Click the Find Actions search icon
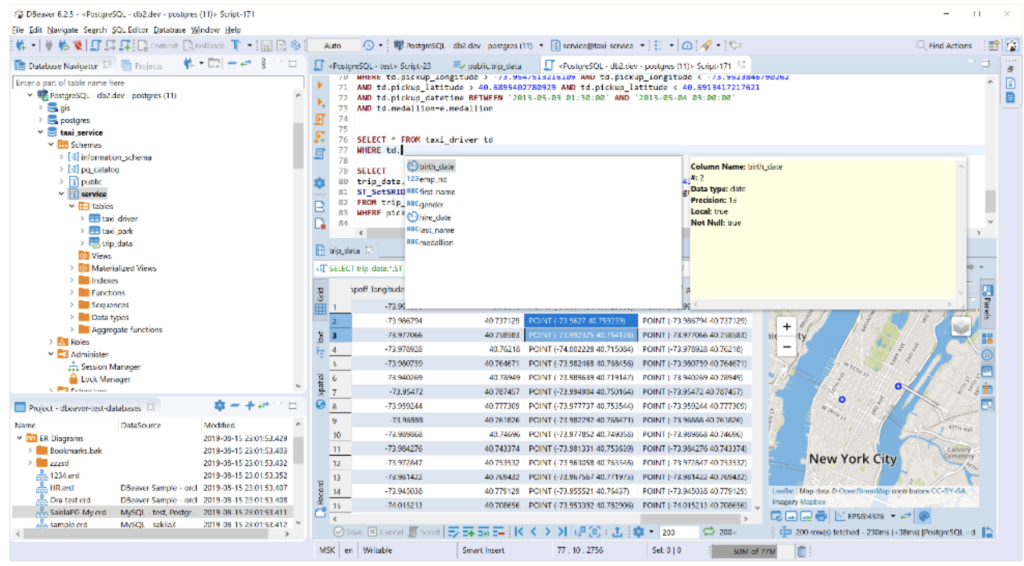Viewport: 1024px width, 566px height. 921,45
